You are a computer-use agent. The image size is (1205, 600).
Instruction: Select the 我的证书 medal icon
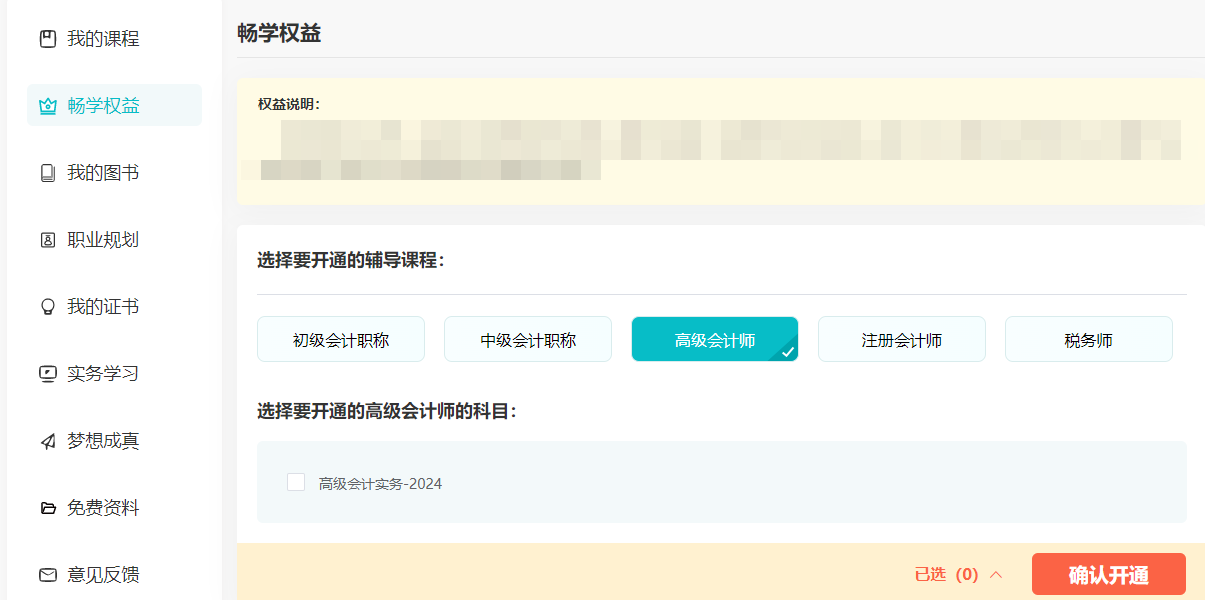[46, 306]
